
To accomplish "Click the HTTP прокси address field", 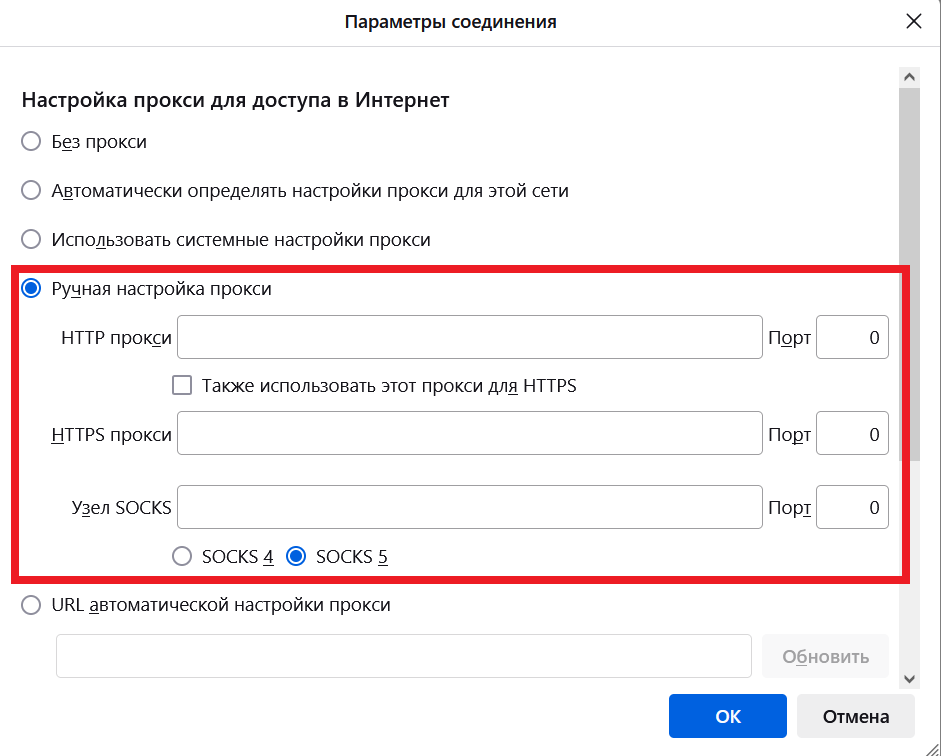I will tap(469, 338).
